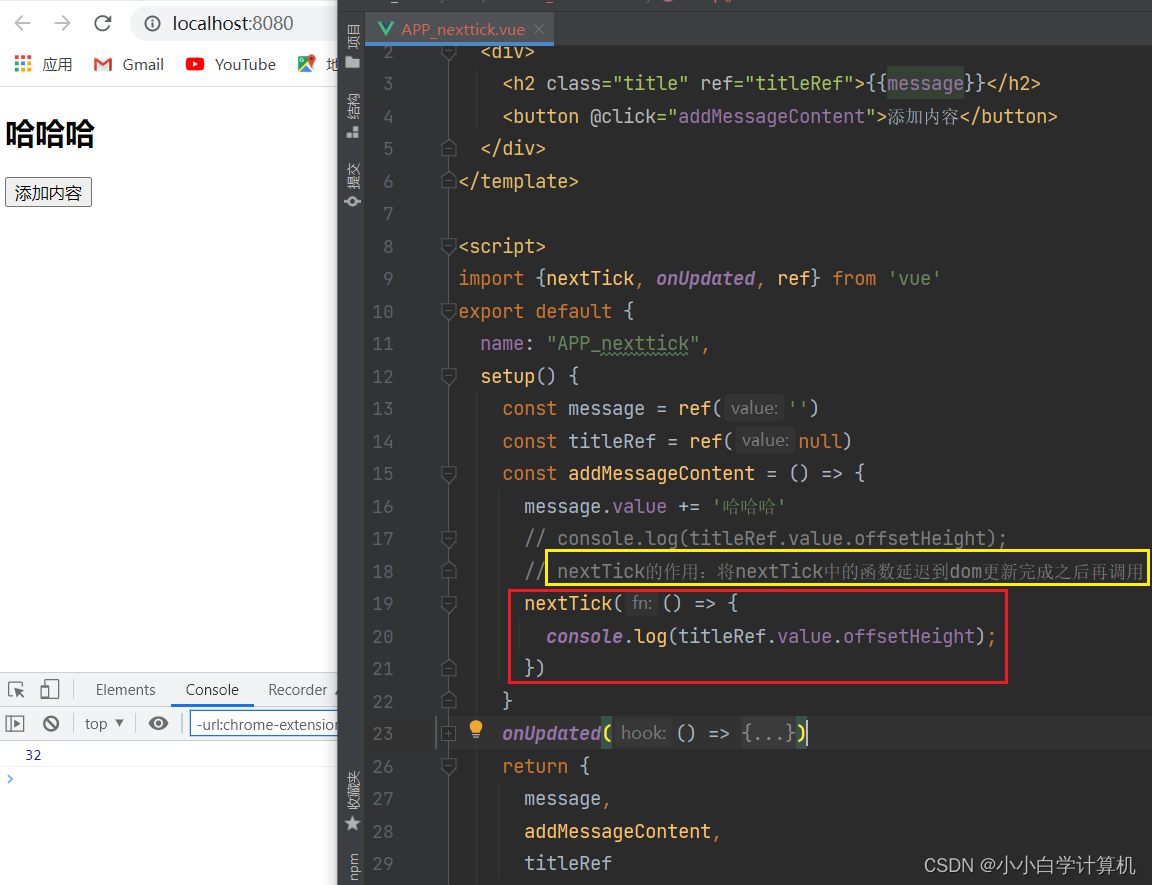1152x885 pixels.
Task: Open the Apps grid bookmark icon
Action: (23, 64)
